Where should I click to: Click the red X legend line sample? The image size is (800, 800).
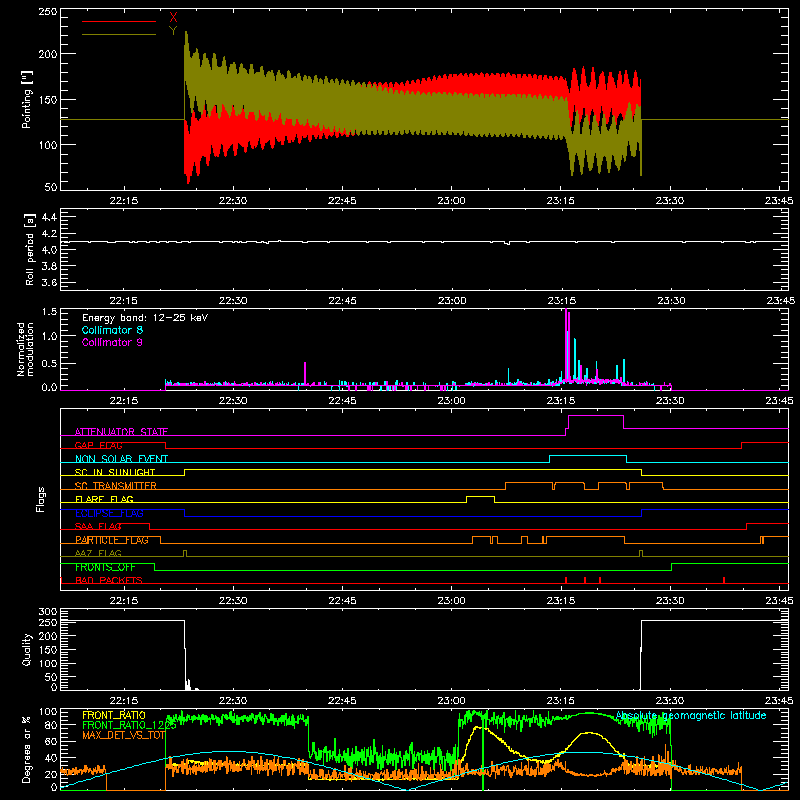tap(119, 21)
